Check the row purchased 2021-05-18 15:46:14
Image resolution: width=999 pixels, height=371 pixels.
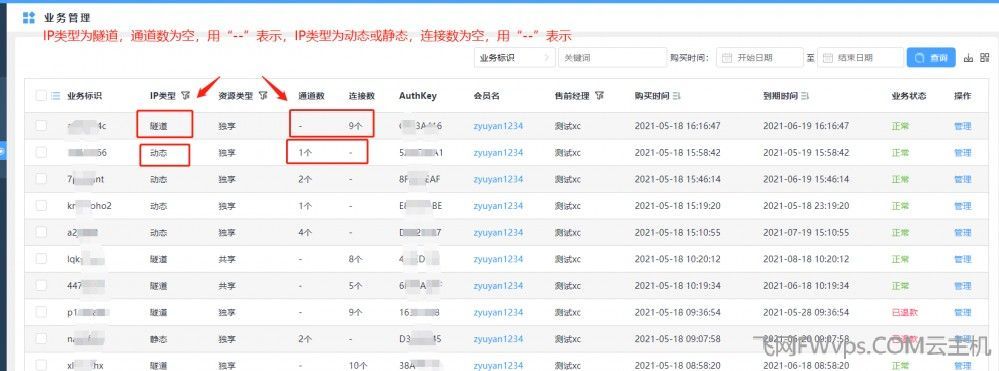click(41, 179)
